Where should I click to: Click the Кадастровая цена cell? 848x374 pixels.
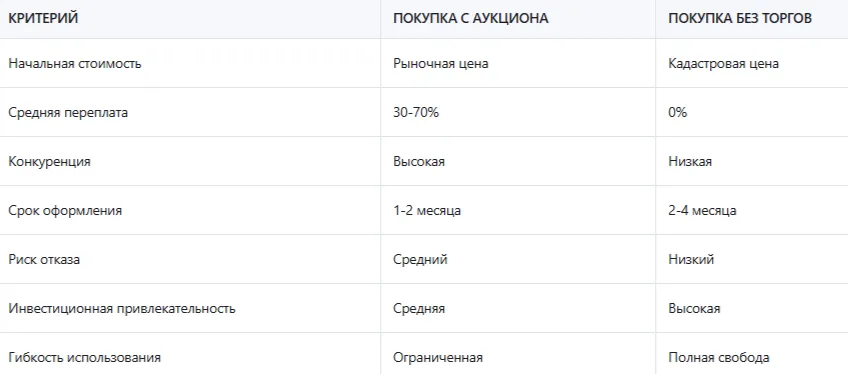(724, 64)
